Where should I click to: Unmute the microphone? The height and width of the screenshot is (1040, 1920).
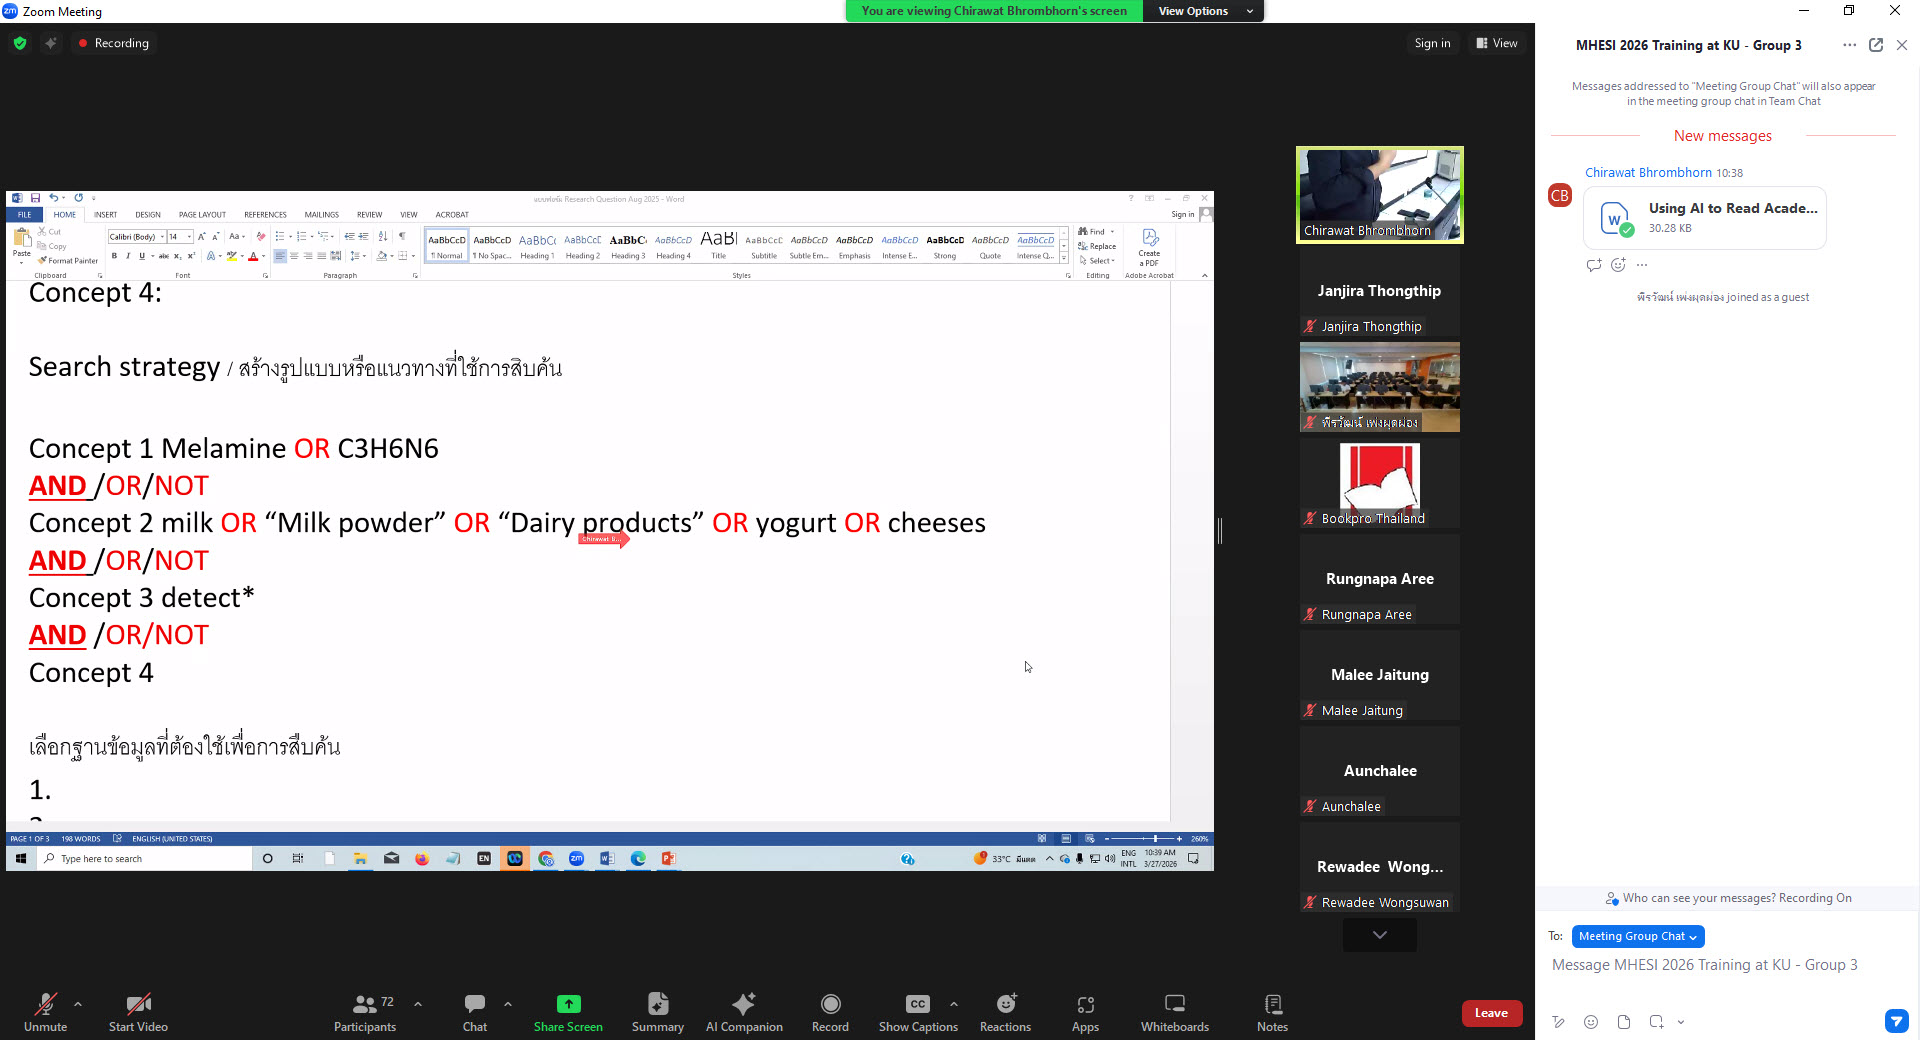click(45, 1012)
